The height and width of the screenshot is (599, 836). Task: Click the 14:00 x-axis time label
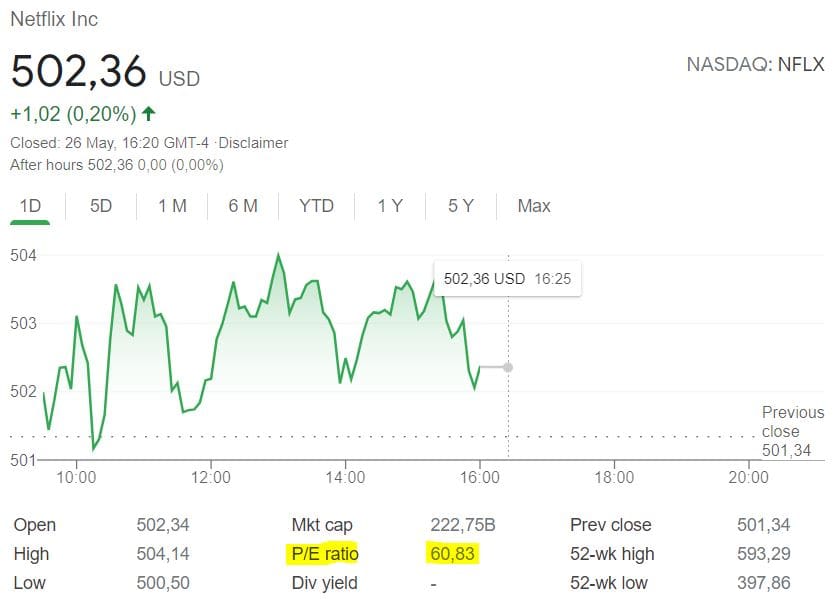(345, 477)
